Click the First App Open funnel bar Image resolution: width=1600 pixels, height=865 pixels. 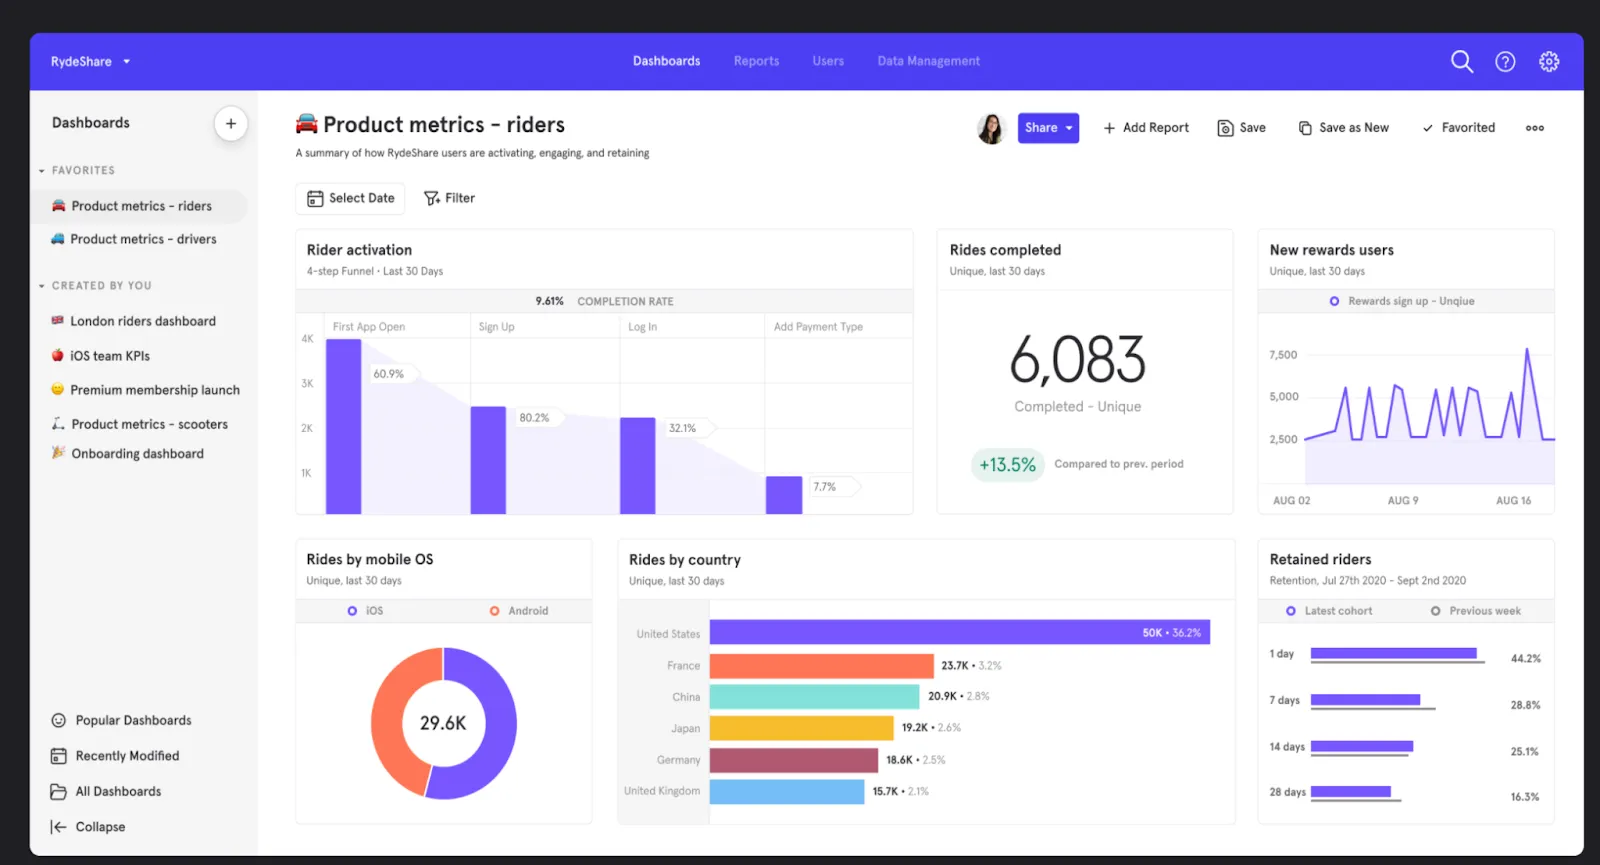coord(343,427)
